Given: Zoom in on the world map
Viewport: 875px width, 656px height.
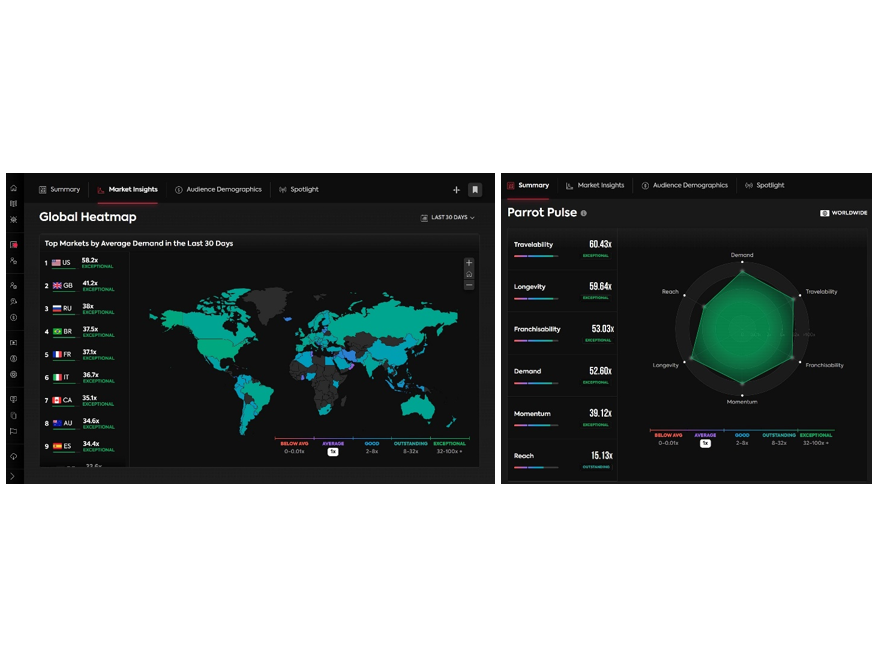Looking at the screenshot, I should [469, 263].
